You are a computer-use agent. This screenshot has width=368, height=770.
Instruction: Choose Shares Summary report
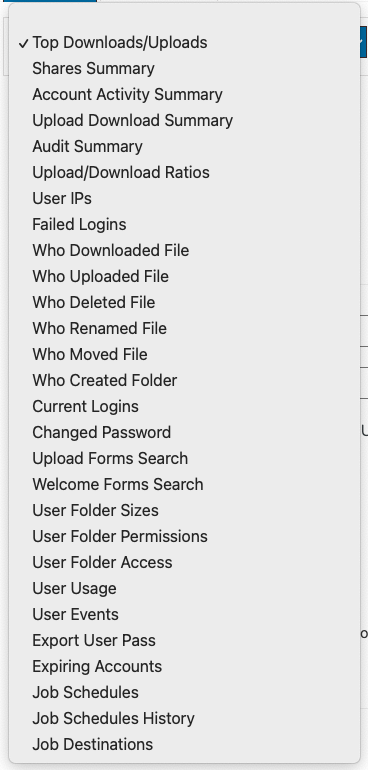point(184,69)
